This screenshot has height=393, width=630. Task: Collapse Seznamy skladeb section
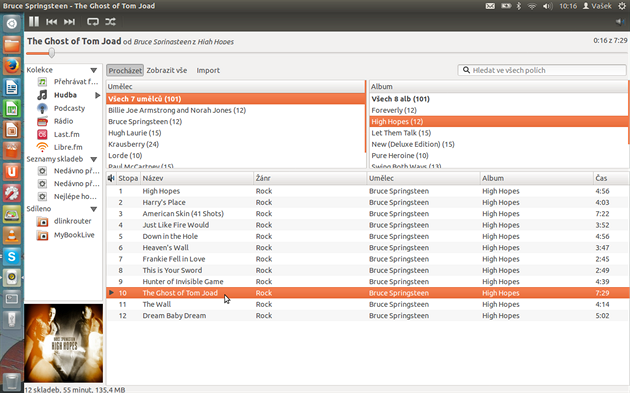point(94,159)
